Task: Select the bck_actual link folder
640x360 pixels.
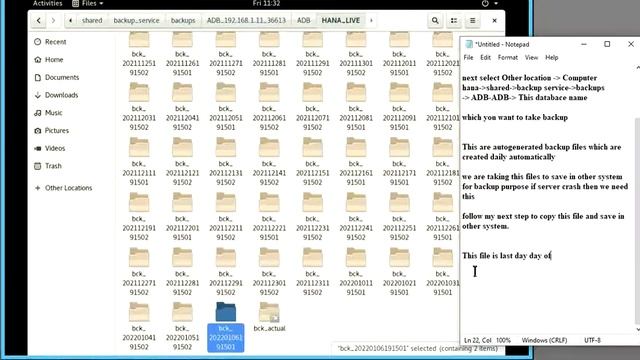Action: pos(269,318)
